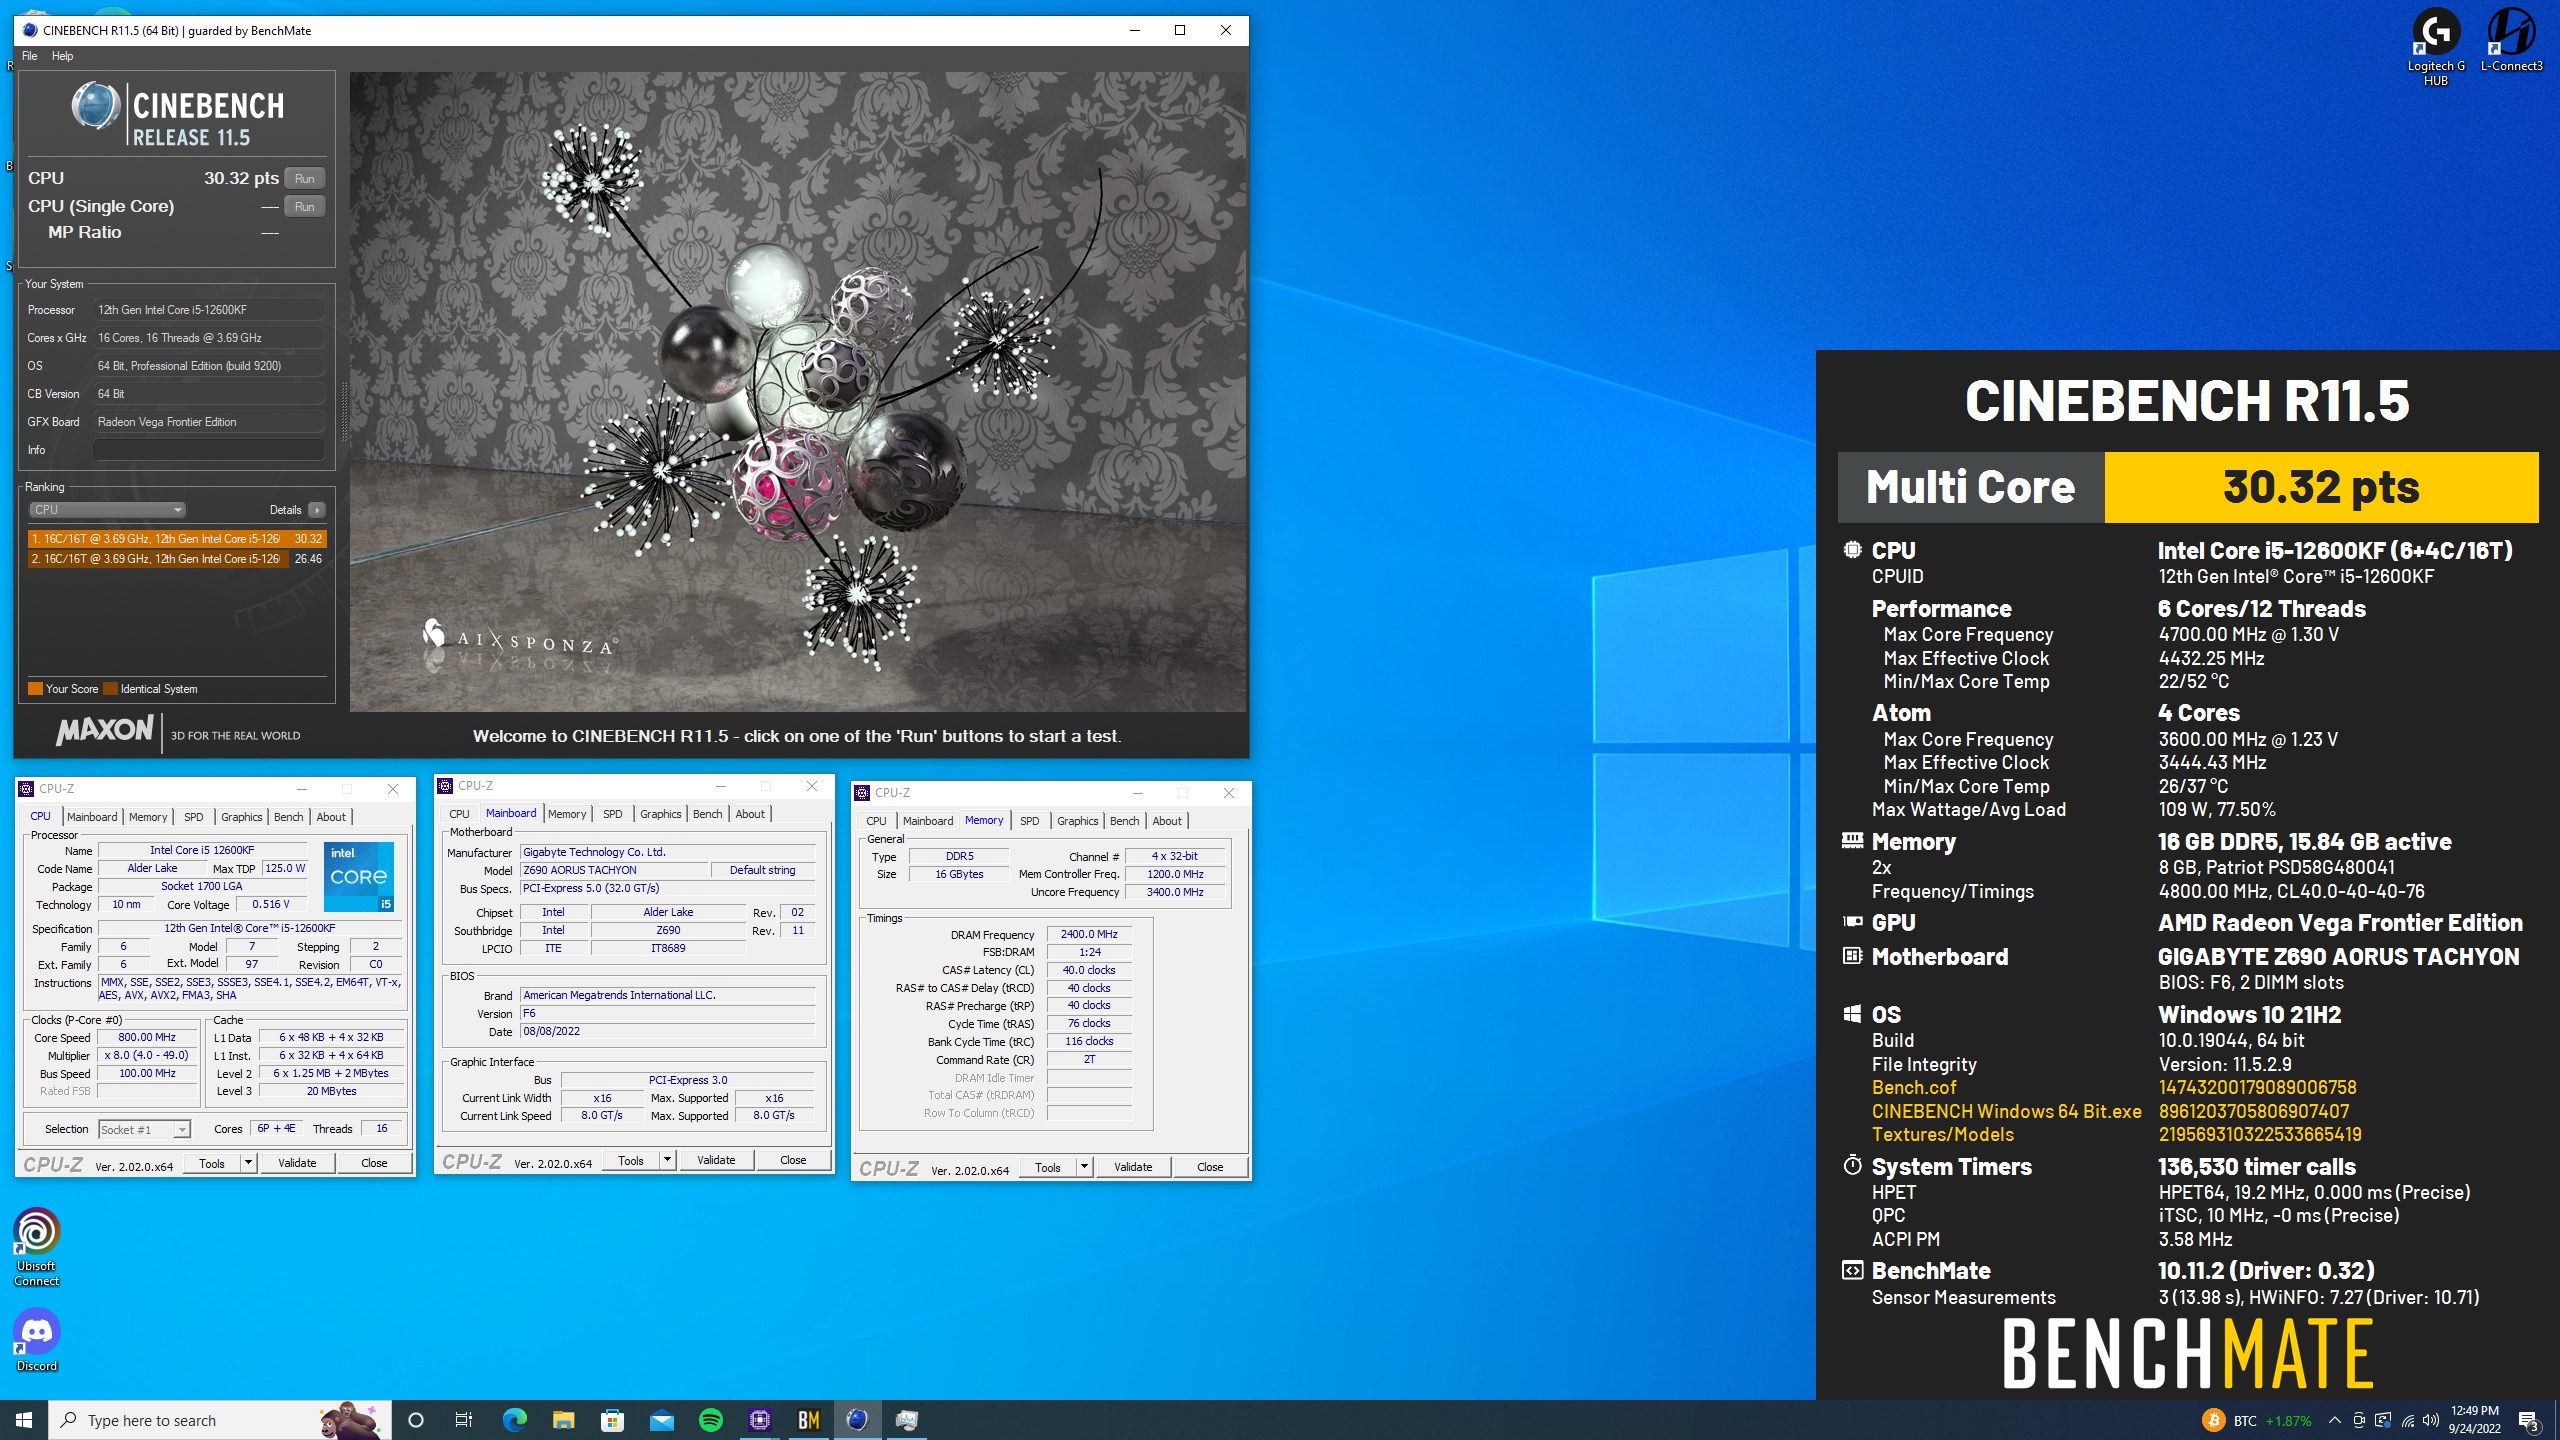Image resolution: width=2560 pixels, height=1440 pixels.
Task: Open the Mail app from the taskbar
Action: click(661, 1420)
